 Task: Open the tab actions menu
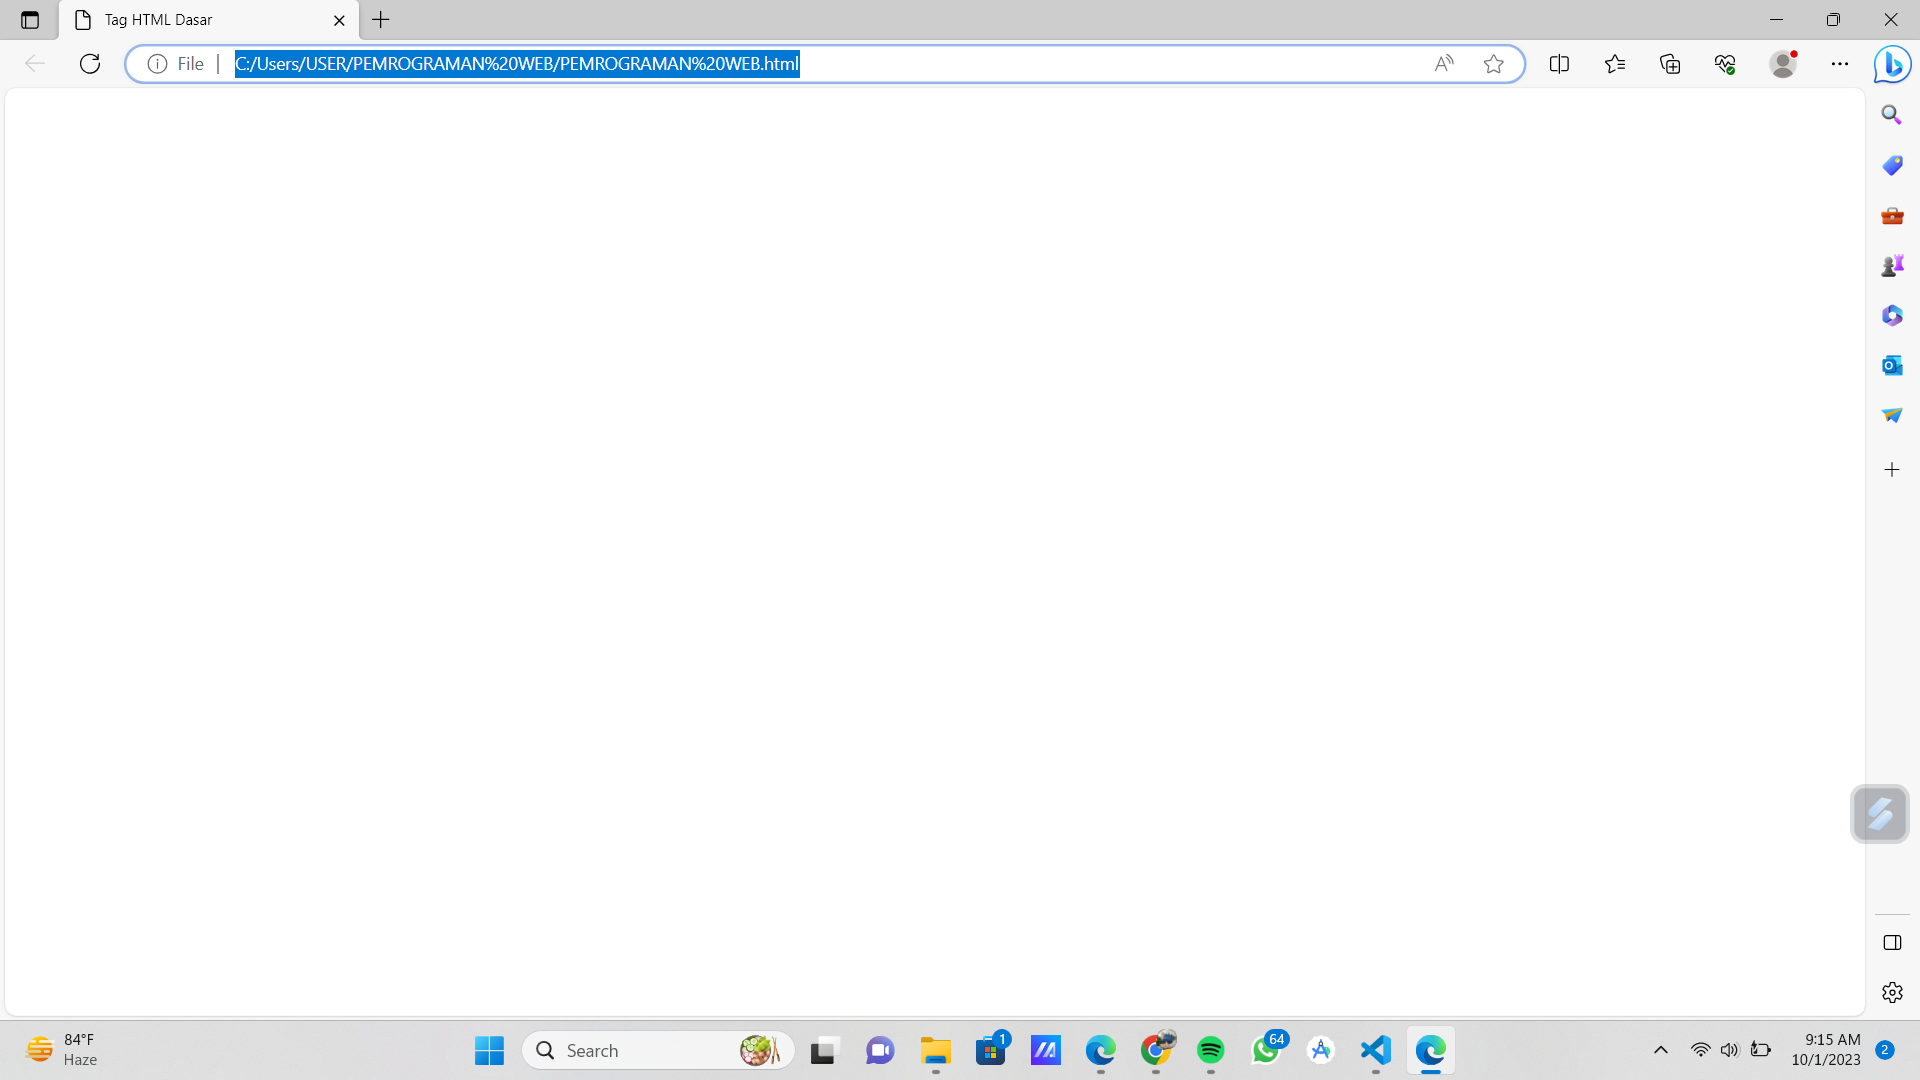(28, 19)
